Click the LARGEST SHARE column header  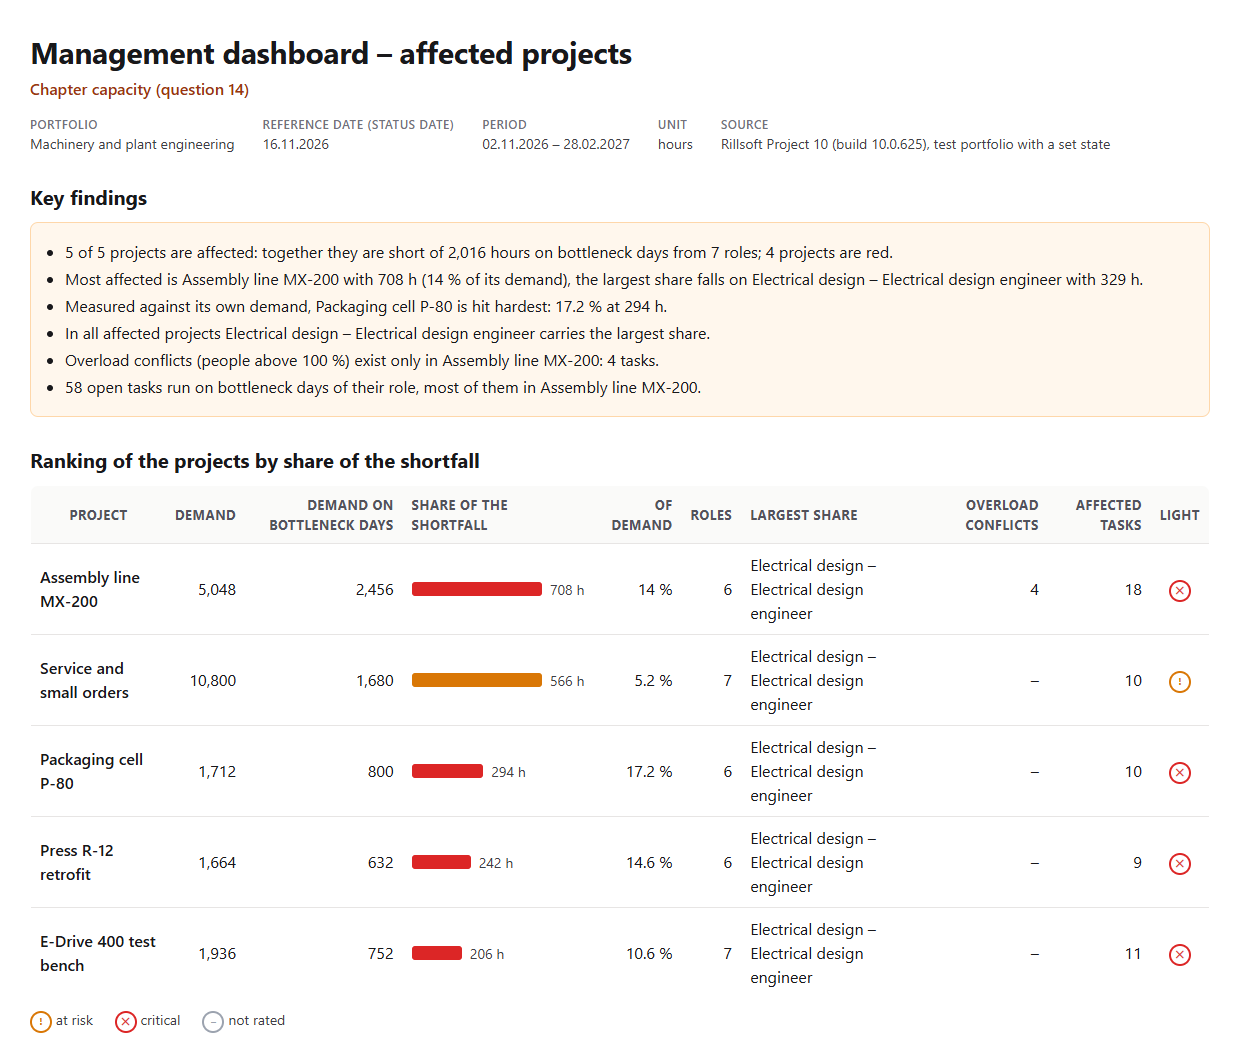coord(804,516)
